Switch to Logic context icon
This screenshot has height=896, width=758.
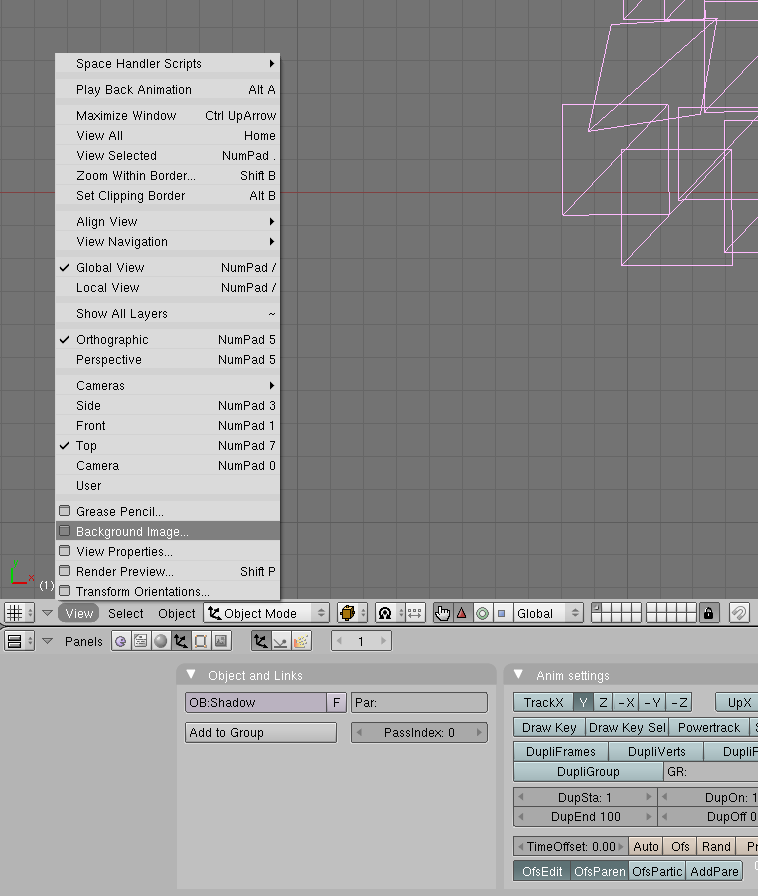121,641
